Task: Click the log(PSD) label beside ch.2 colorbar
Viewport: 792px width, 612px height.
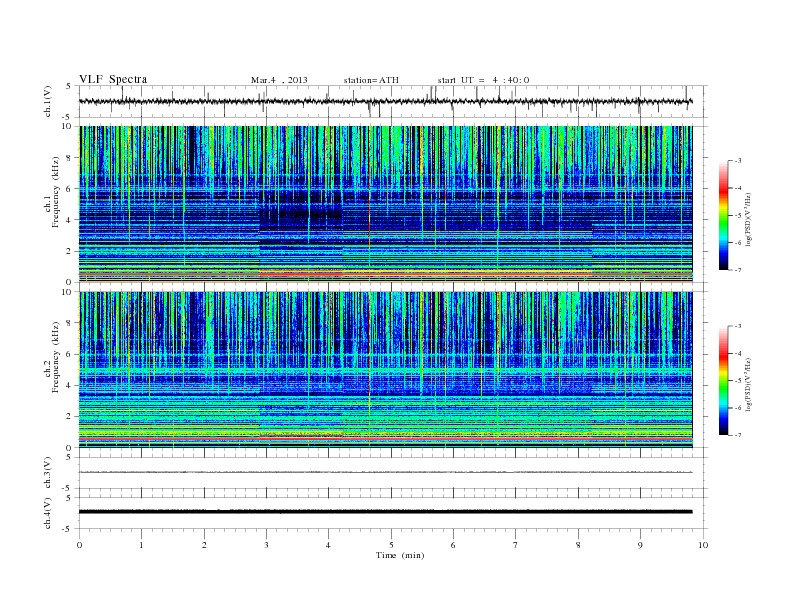Action: (x=749, y=385)
